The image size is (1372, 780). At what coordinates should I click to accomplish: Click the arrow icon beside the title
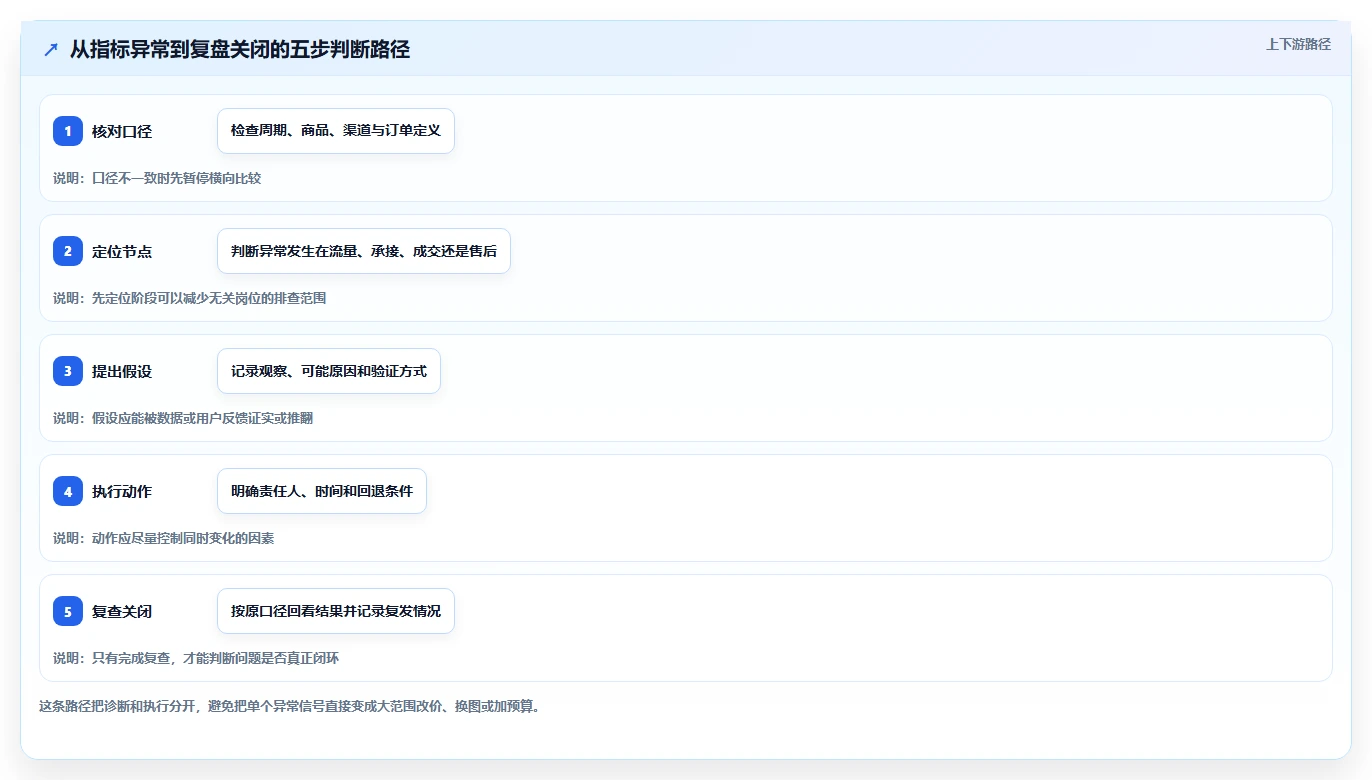(x=51, y=50)
